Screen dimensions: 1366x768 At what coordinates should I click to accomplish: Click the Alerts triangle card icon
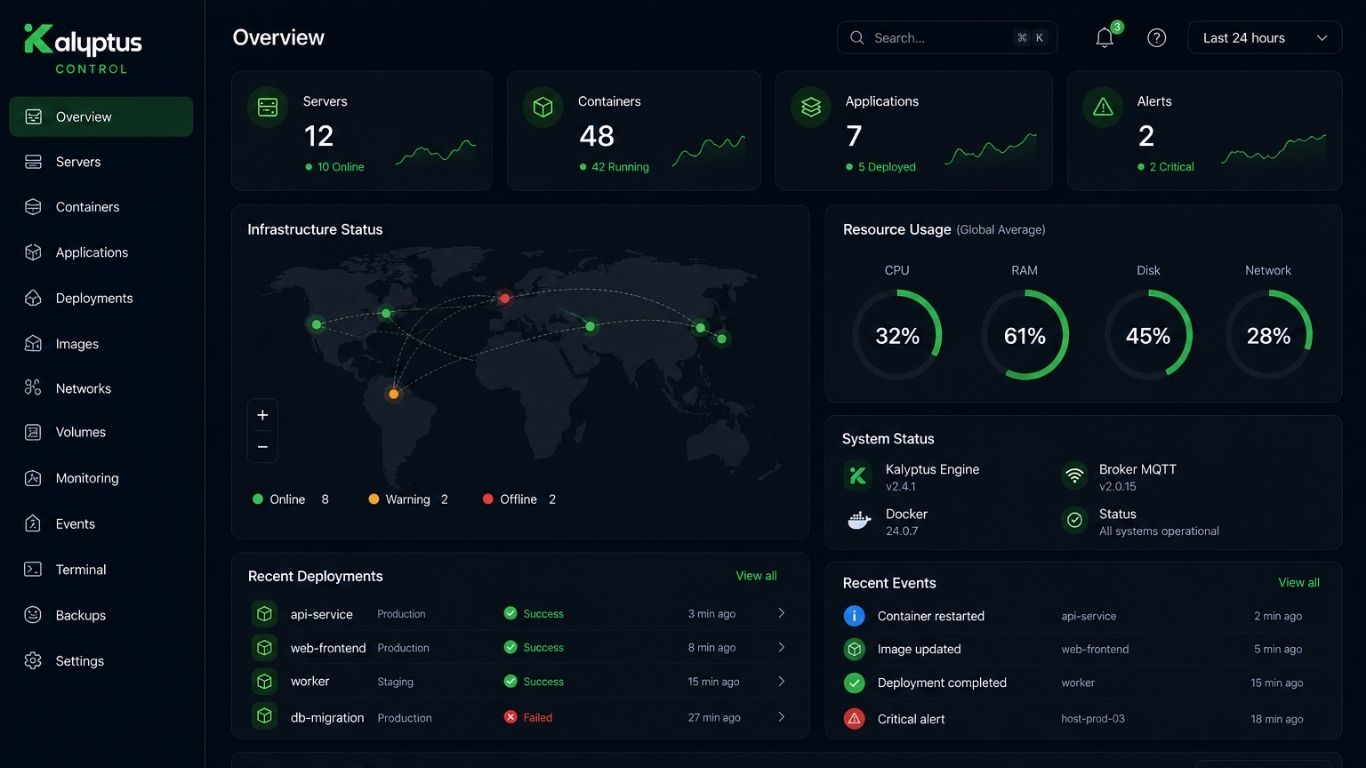1103,107
